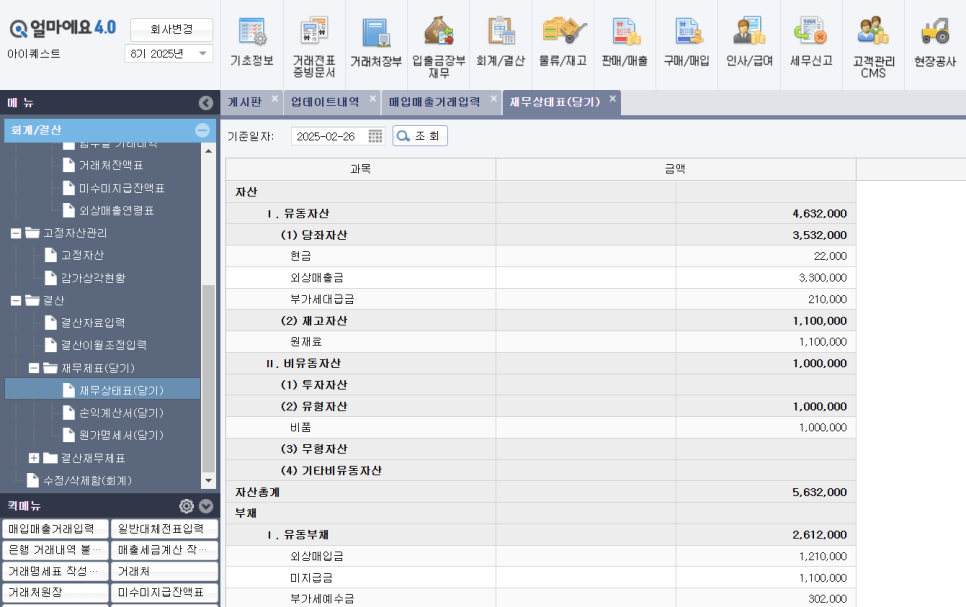This screenshot has height=607, width=966.
Task: Open 외상매출연령표 in menu tree
Action: click(116, 211)
